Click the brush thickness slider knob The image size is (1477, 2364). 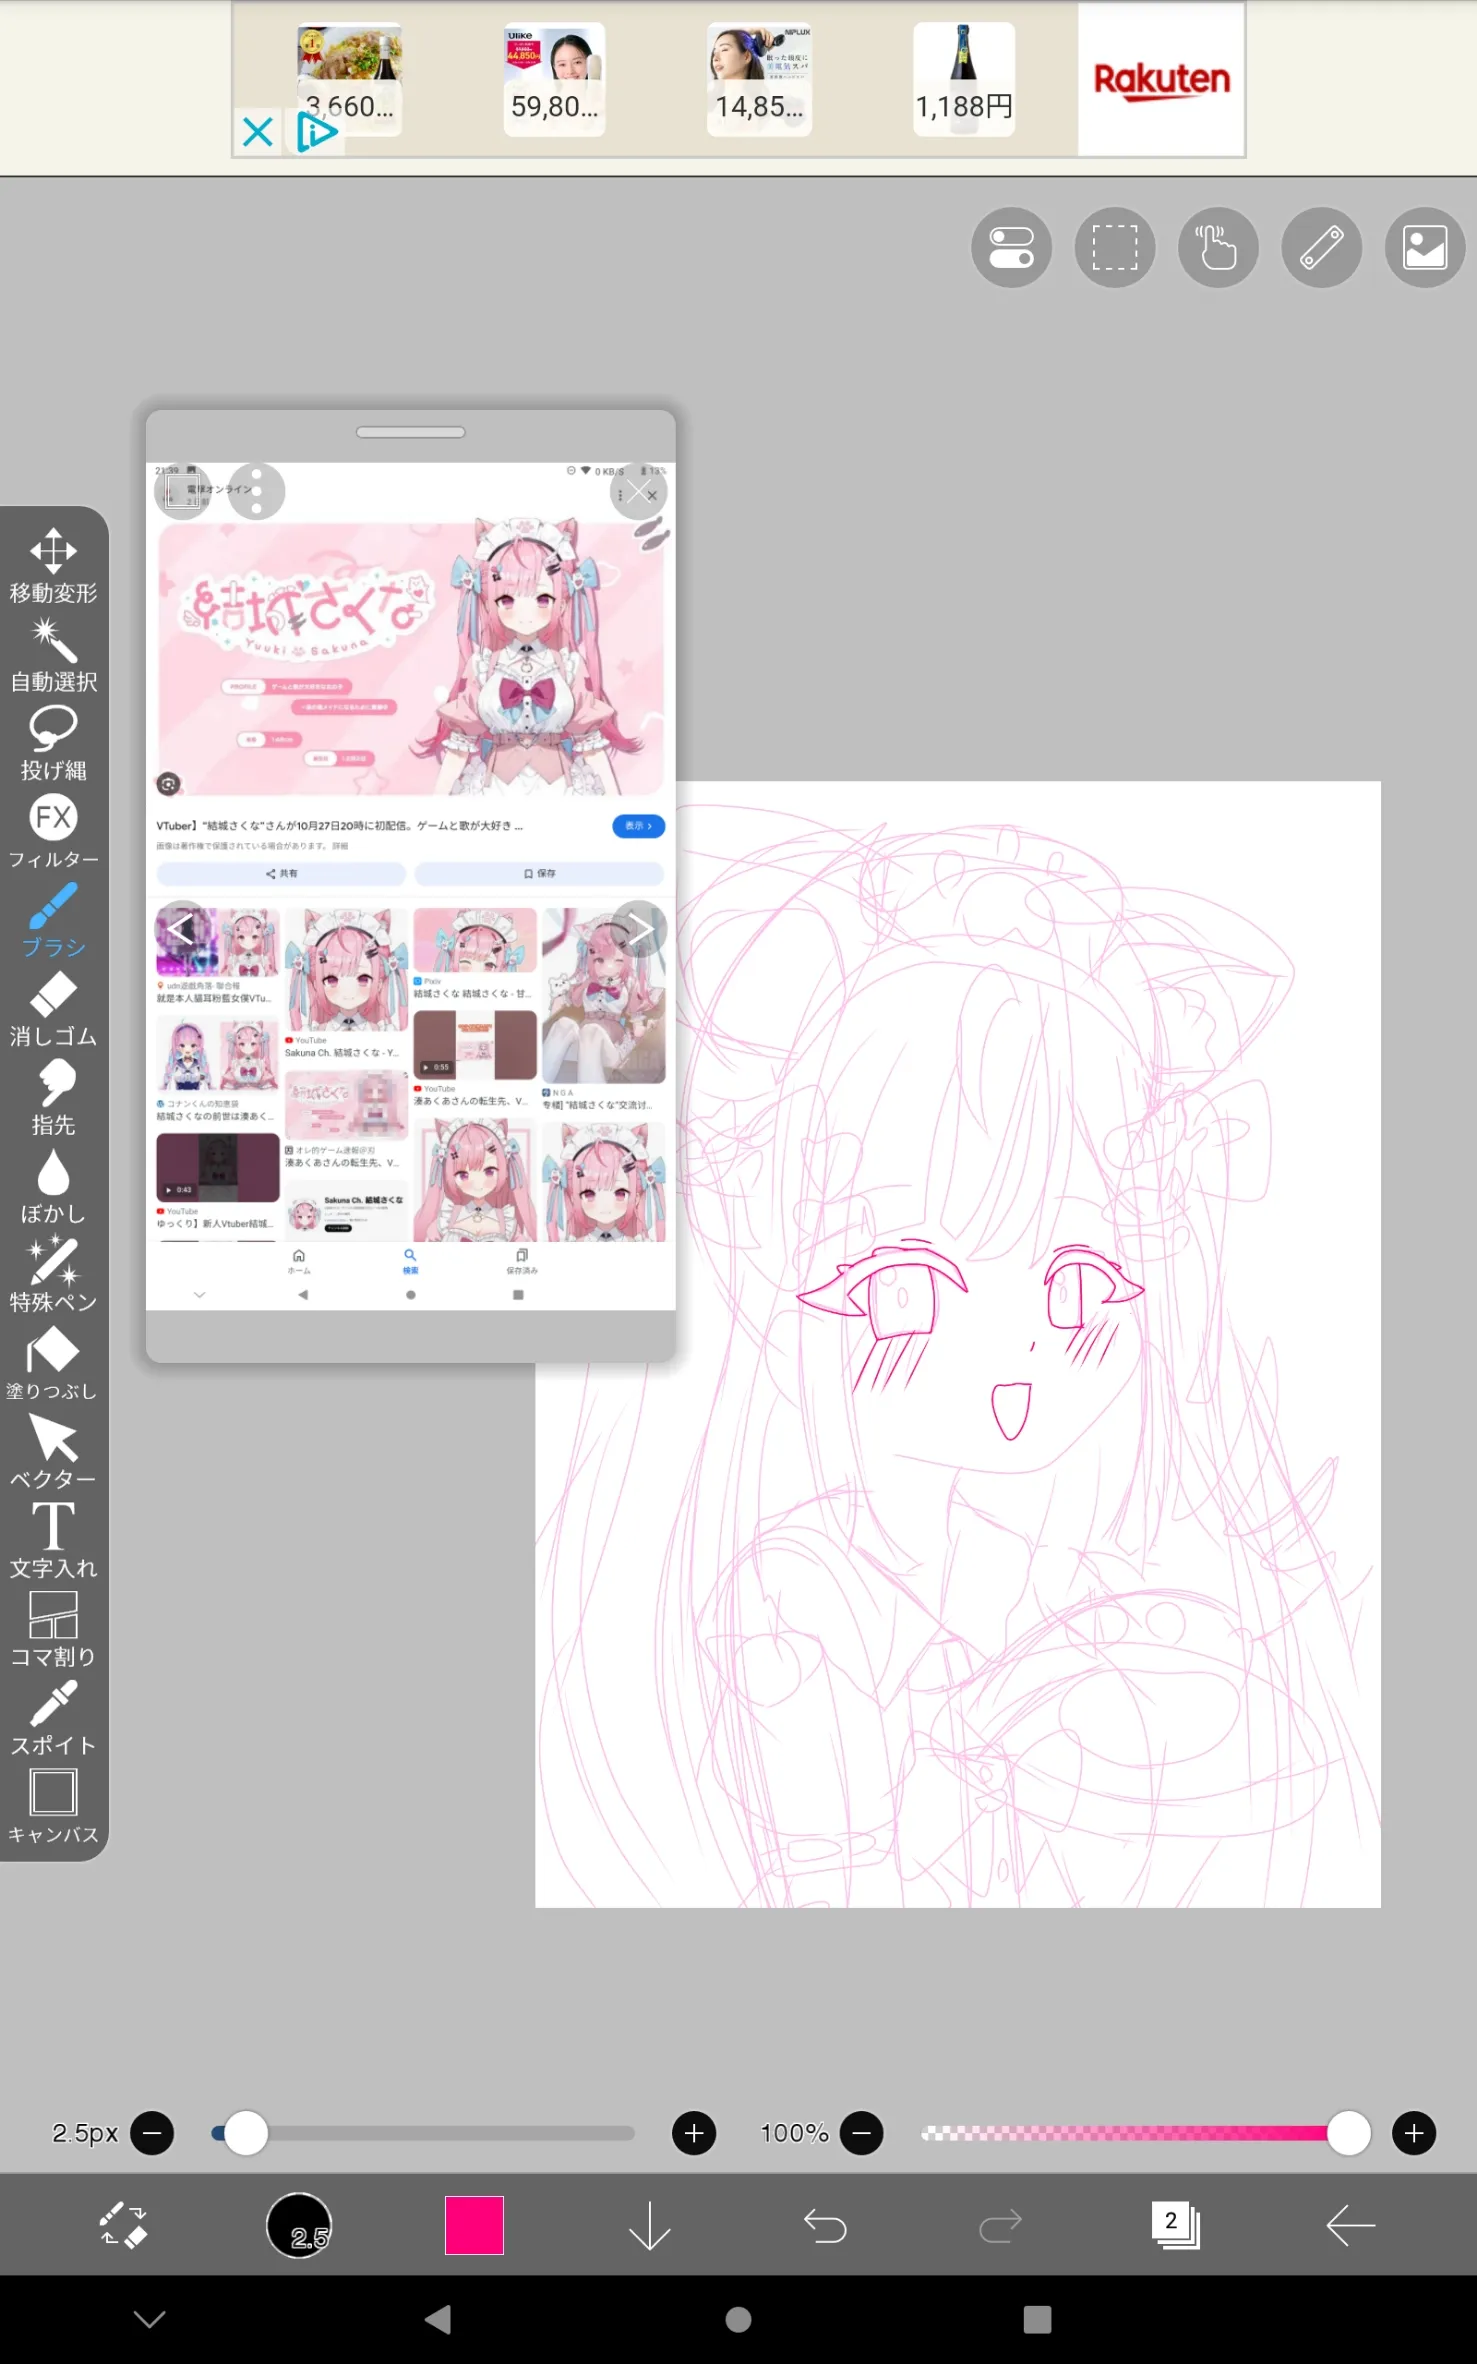tap(245, 2133)
